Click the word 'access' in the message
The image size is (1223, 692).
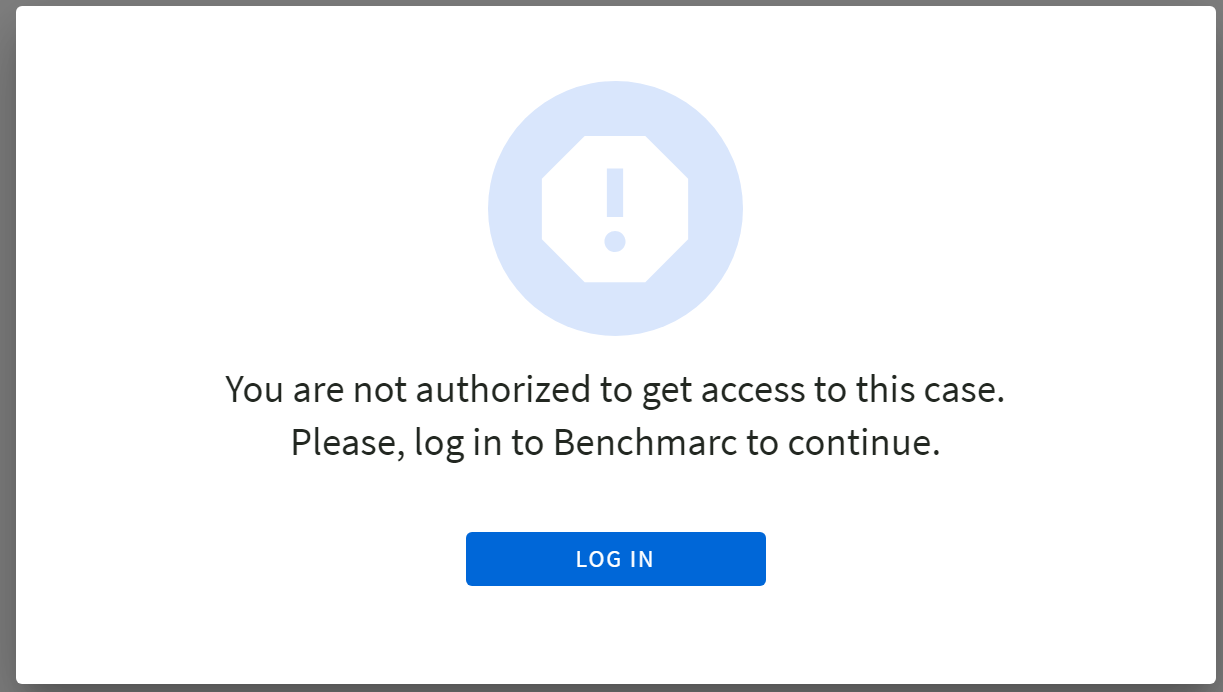click(x=753, y=389)
